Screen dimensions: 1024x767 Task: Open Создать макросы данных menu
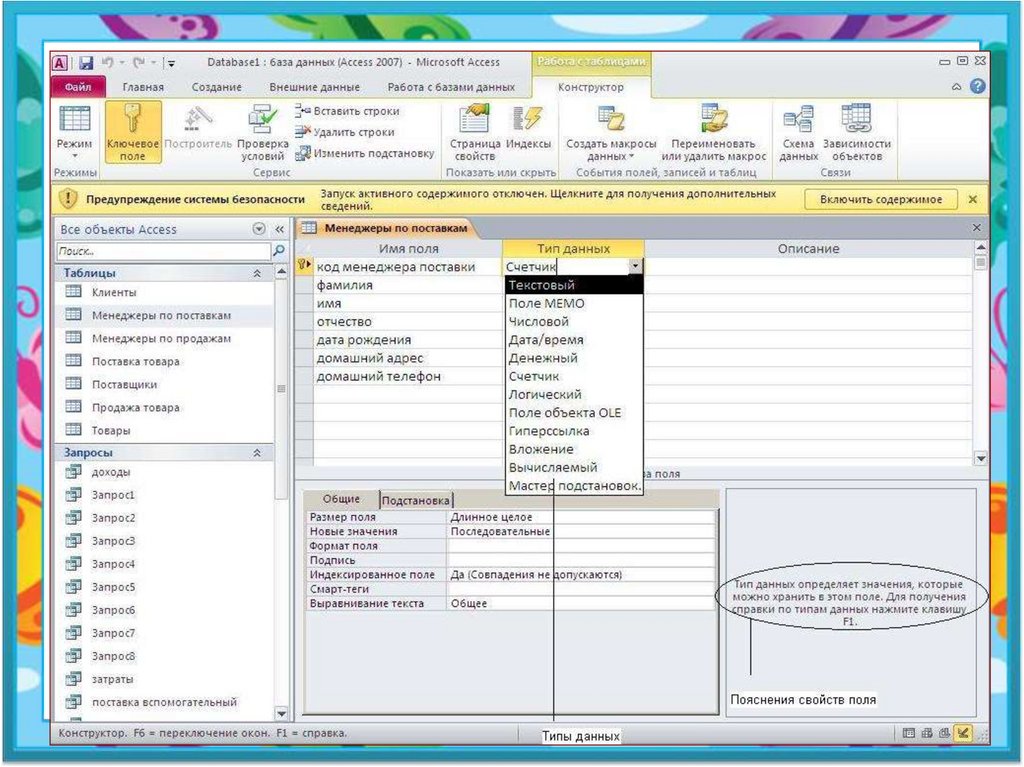(611, 132)
